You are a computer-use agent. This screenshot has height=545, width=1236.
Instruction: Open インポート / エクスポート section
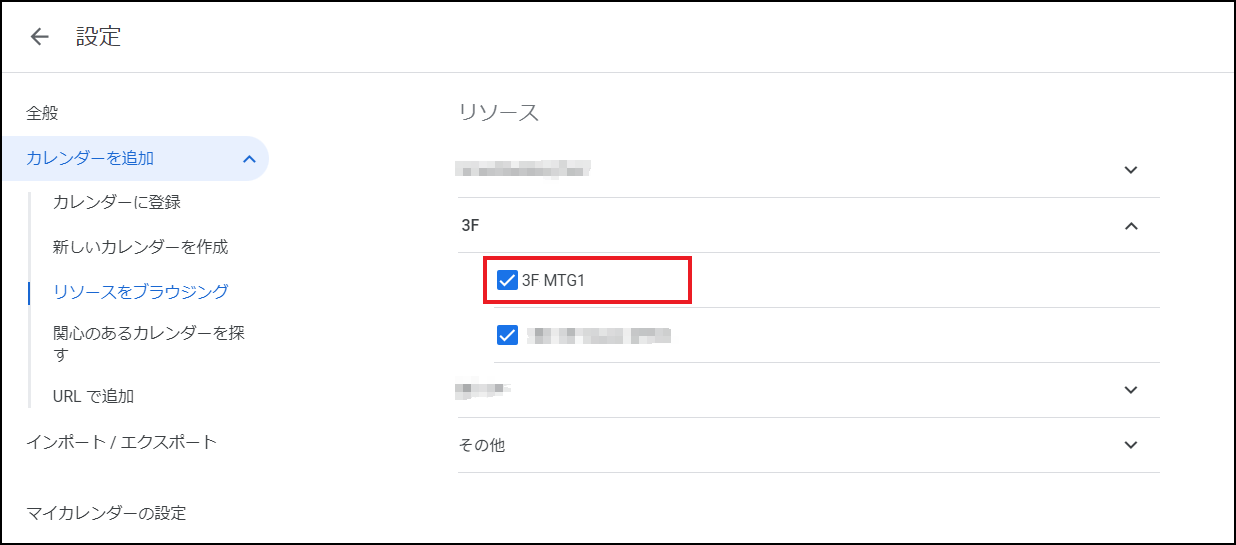(121, 442)
